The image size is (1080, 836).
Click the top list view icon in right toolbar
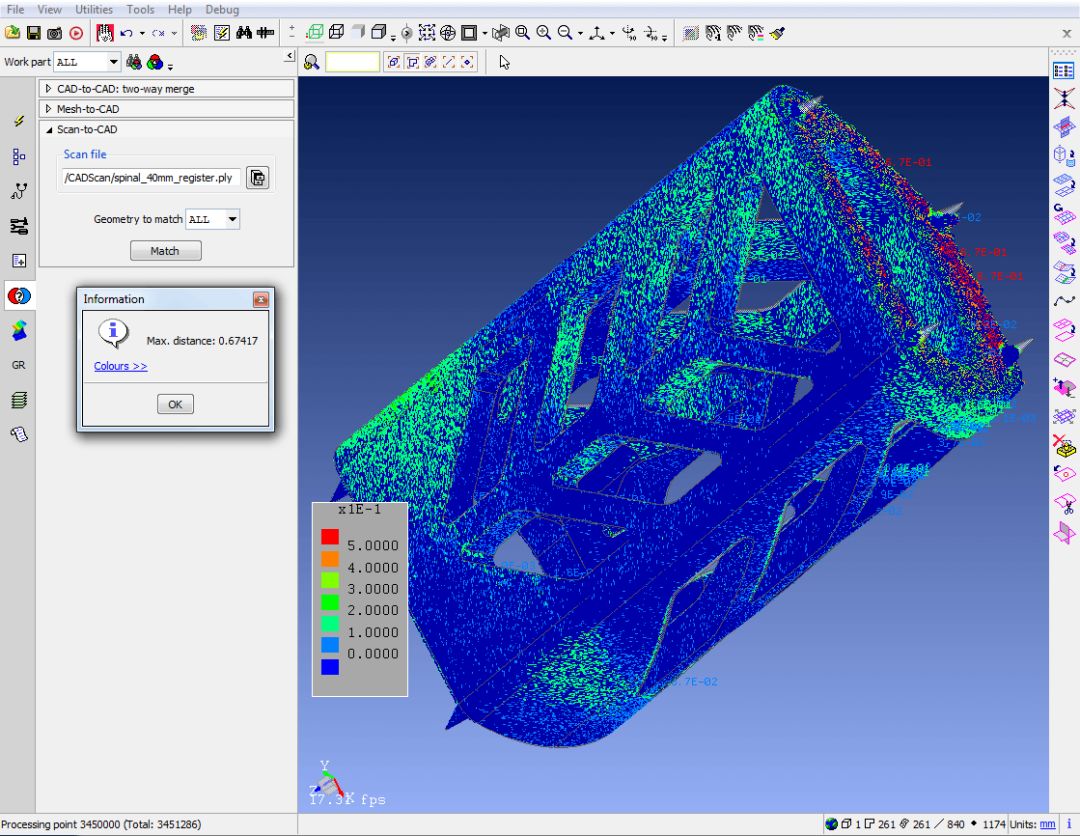coord(1064,71)
